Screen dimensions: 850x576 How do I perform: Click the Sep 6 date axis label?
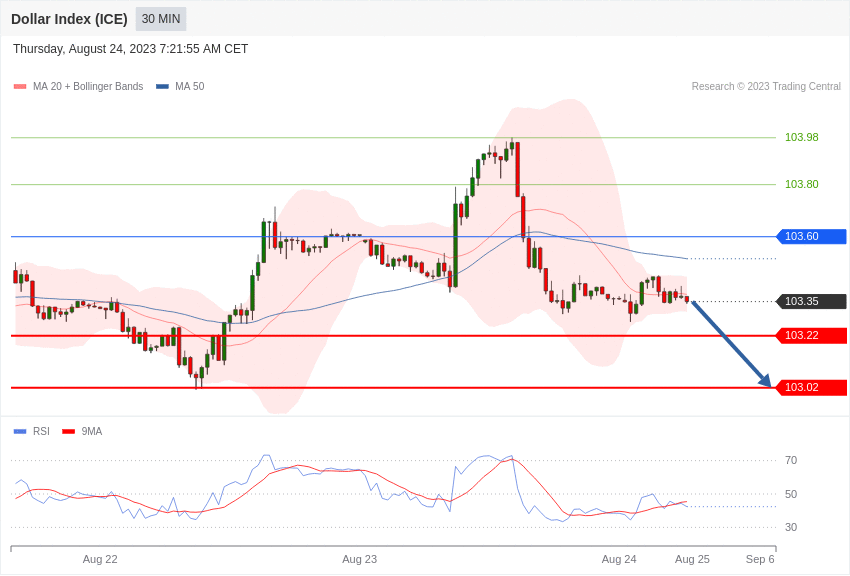tap(760, 559)
